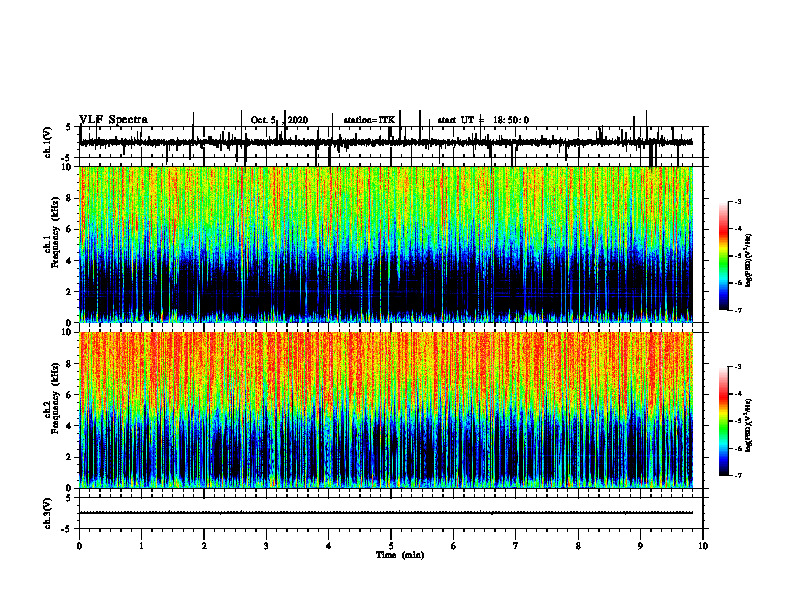Click the ch.1 spectrogram color scale bar
792x612 pixels.
(x=723, y=256)
